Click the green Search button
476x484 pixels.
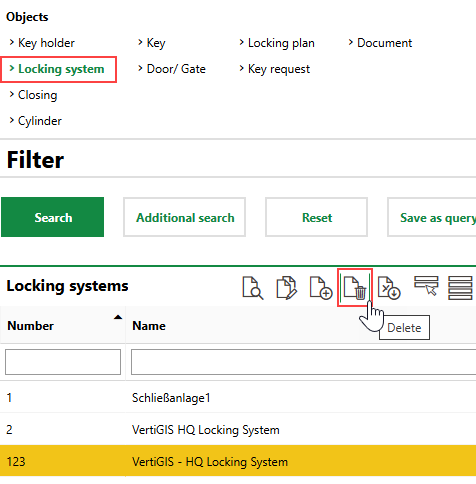[x=53, y=217]
